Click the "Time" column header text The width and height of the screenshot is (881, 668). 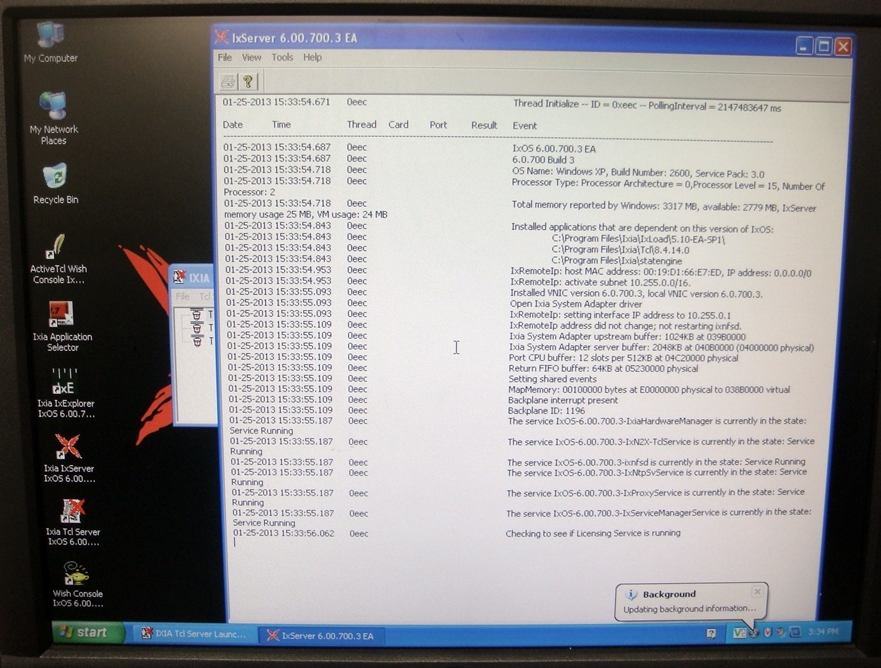pyautogui.click(x=281, y=125)
